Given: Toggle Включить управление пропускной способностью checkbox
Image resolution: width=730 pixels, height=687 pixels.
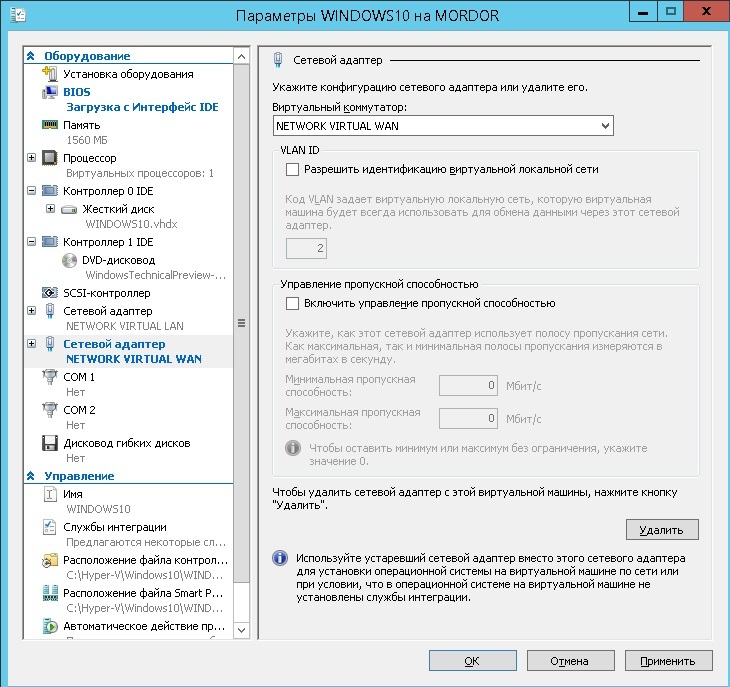Looking at the screenshot, I should (x=293, y=303).
